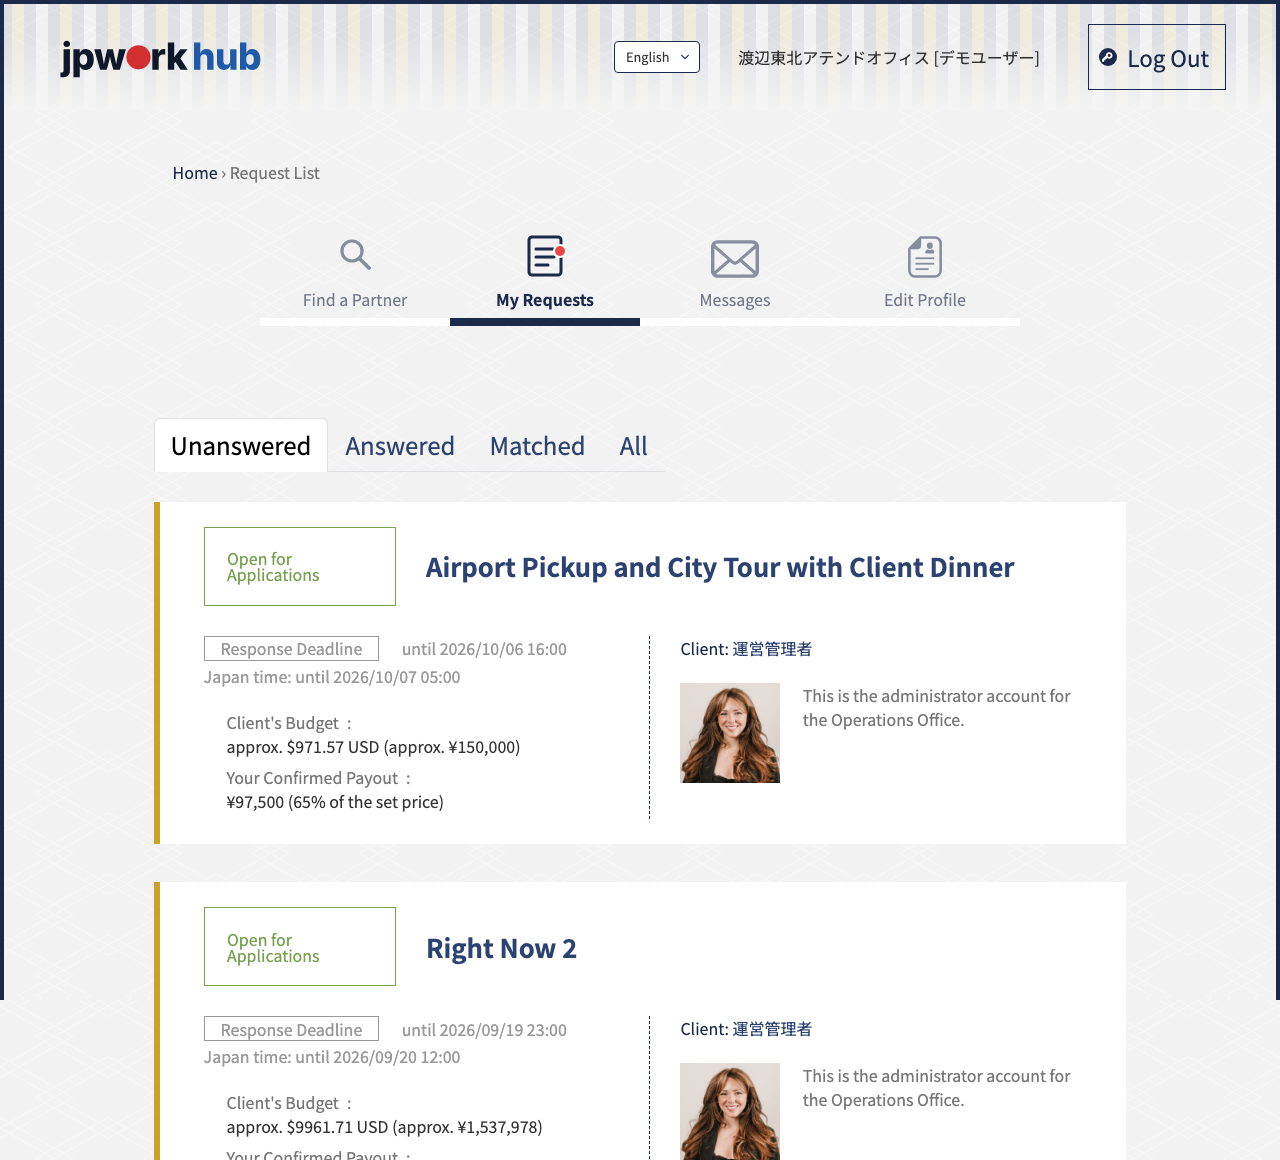The width and height of the screenshot is (1280, 1160).
Task: Open the English language dropdown
Action: click(657, 57)
